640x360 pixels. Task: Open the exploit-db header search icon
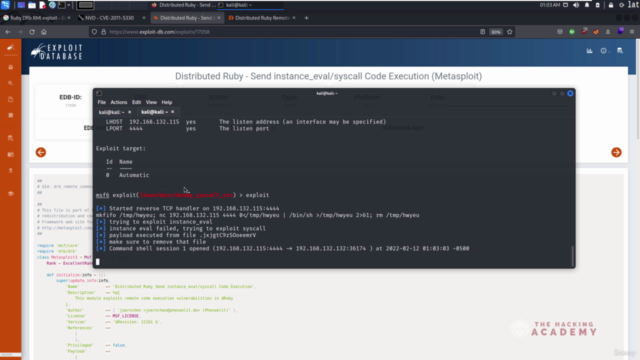pyautogui.click(x=620, y=51)
